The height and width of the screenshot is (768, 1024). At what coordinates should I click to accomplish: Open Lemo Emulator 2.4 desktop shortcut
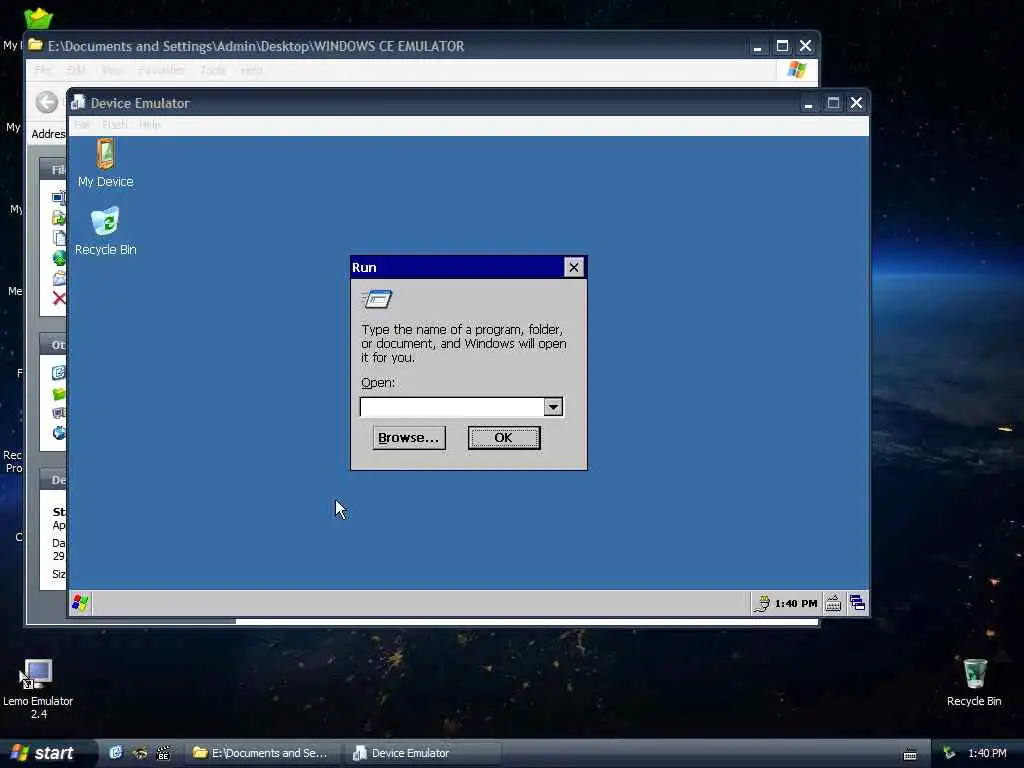click(x=38, y=689)
